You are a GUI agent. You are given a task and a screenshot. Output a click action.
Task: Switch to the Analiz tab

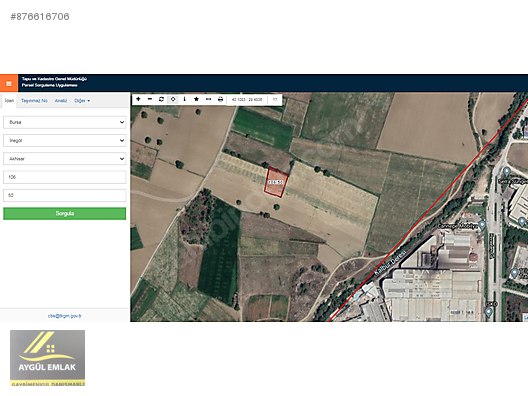[x=61, y=101]
